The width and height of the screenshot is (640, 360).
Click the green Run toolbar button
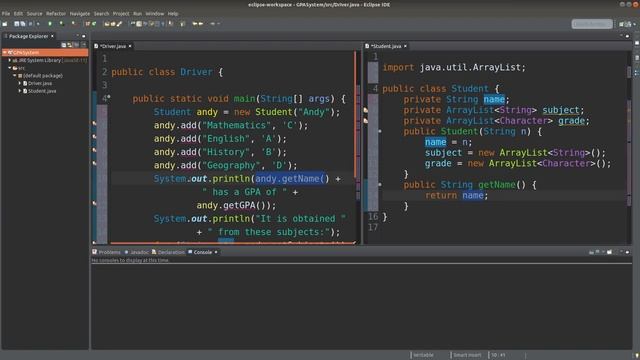click(50, 24)
